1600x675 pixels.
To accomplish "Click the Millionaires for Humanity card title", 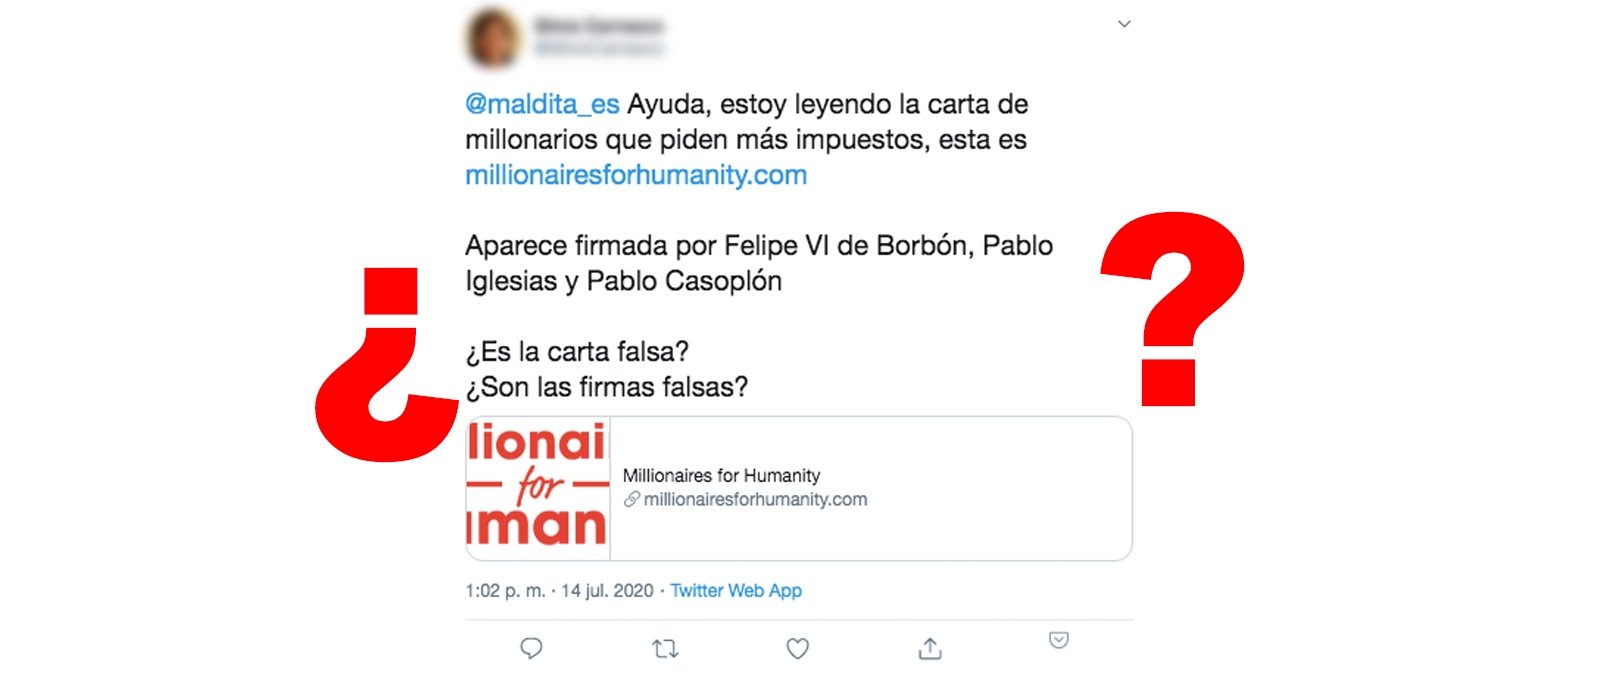I will [x=721, y=476].
